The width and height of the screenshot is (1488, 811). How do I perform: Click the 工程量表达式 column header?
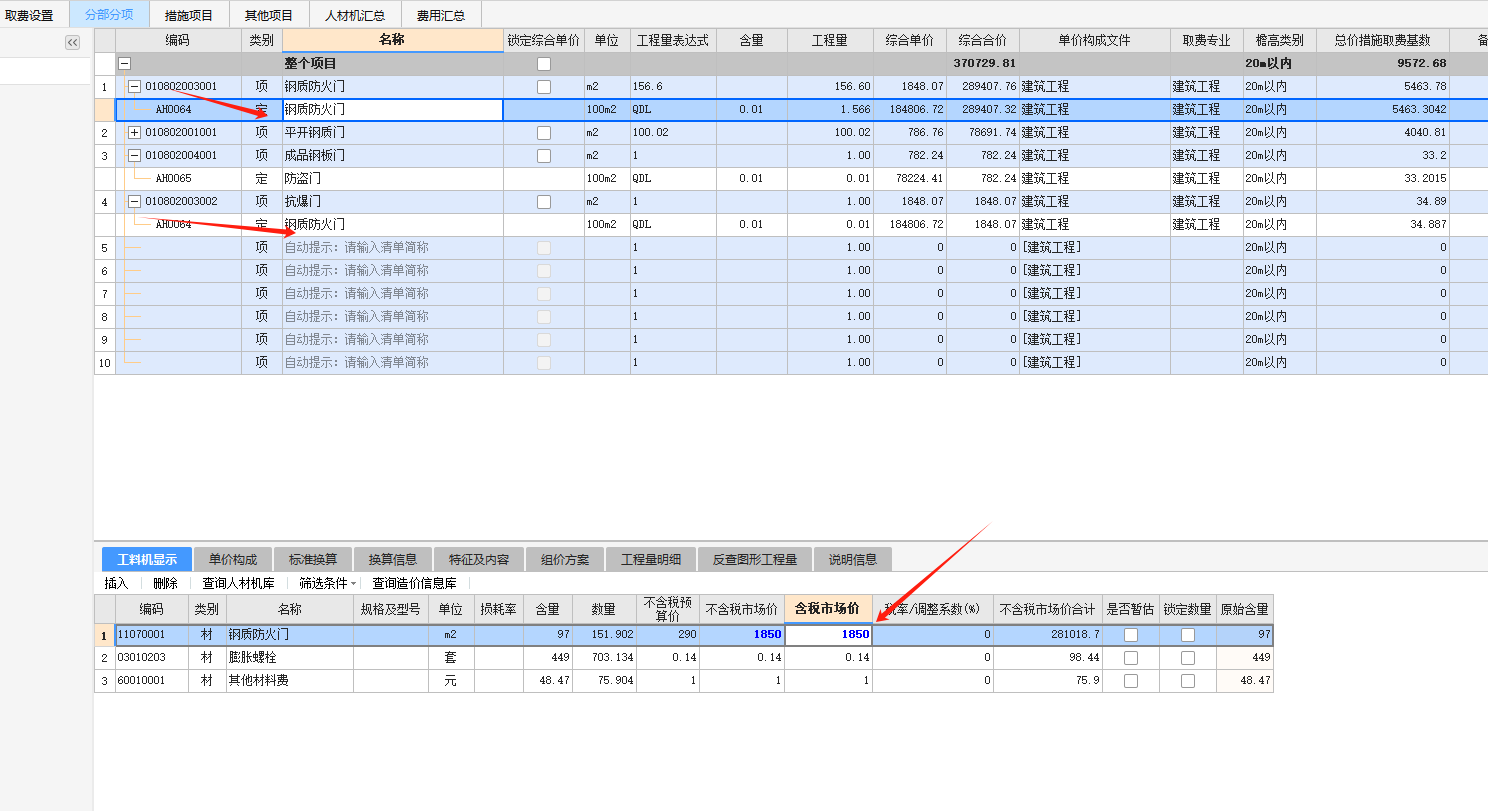(x=672, y=41)
